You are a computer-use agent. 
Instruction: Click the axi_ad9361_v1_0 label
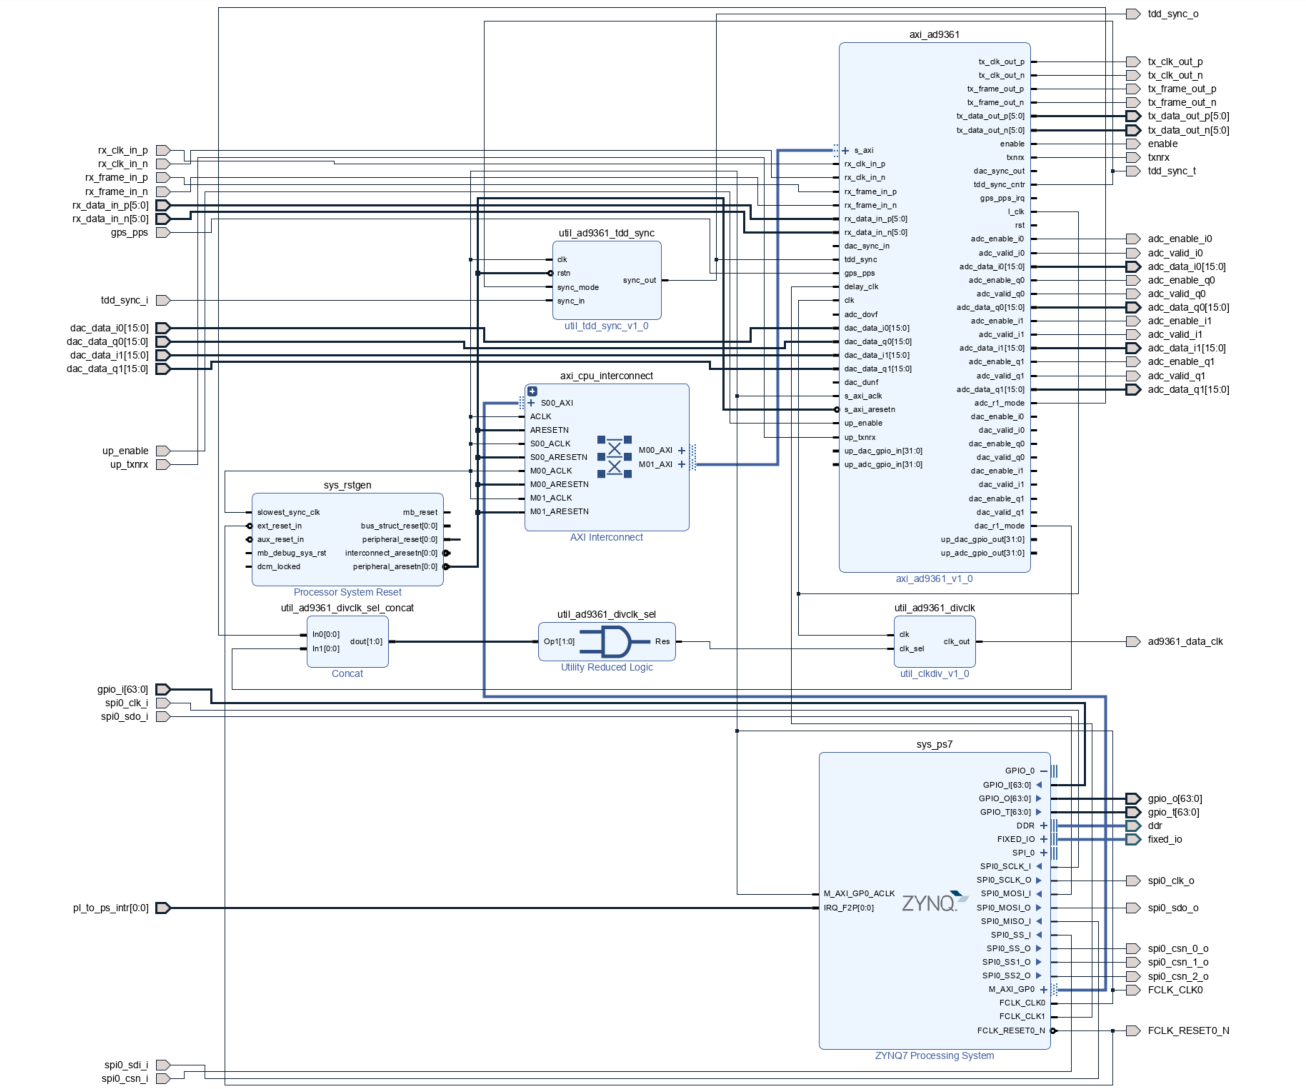934,579
